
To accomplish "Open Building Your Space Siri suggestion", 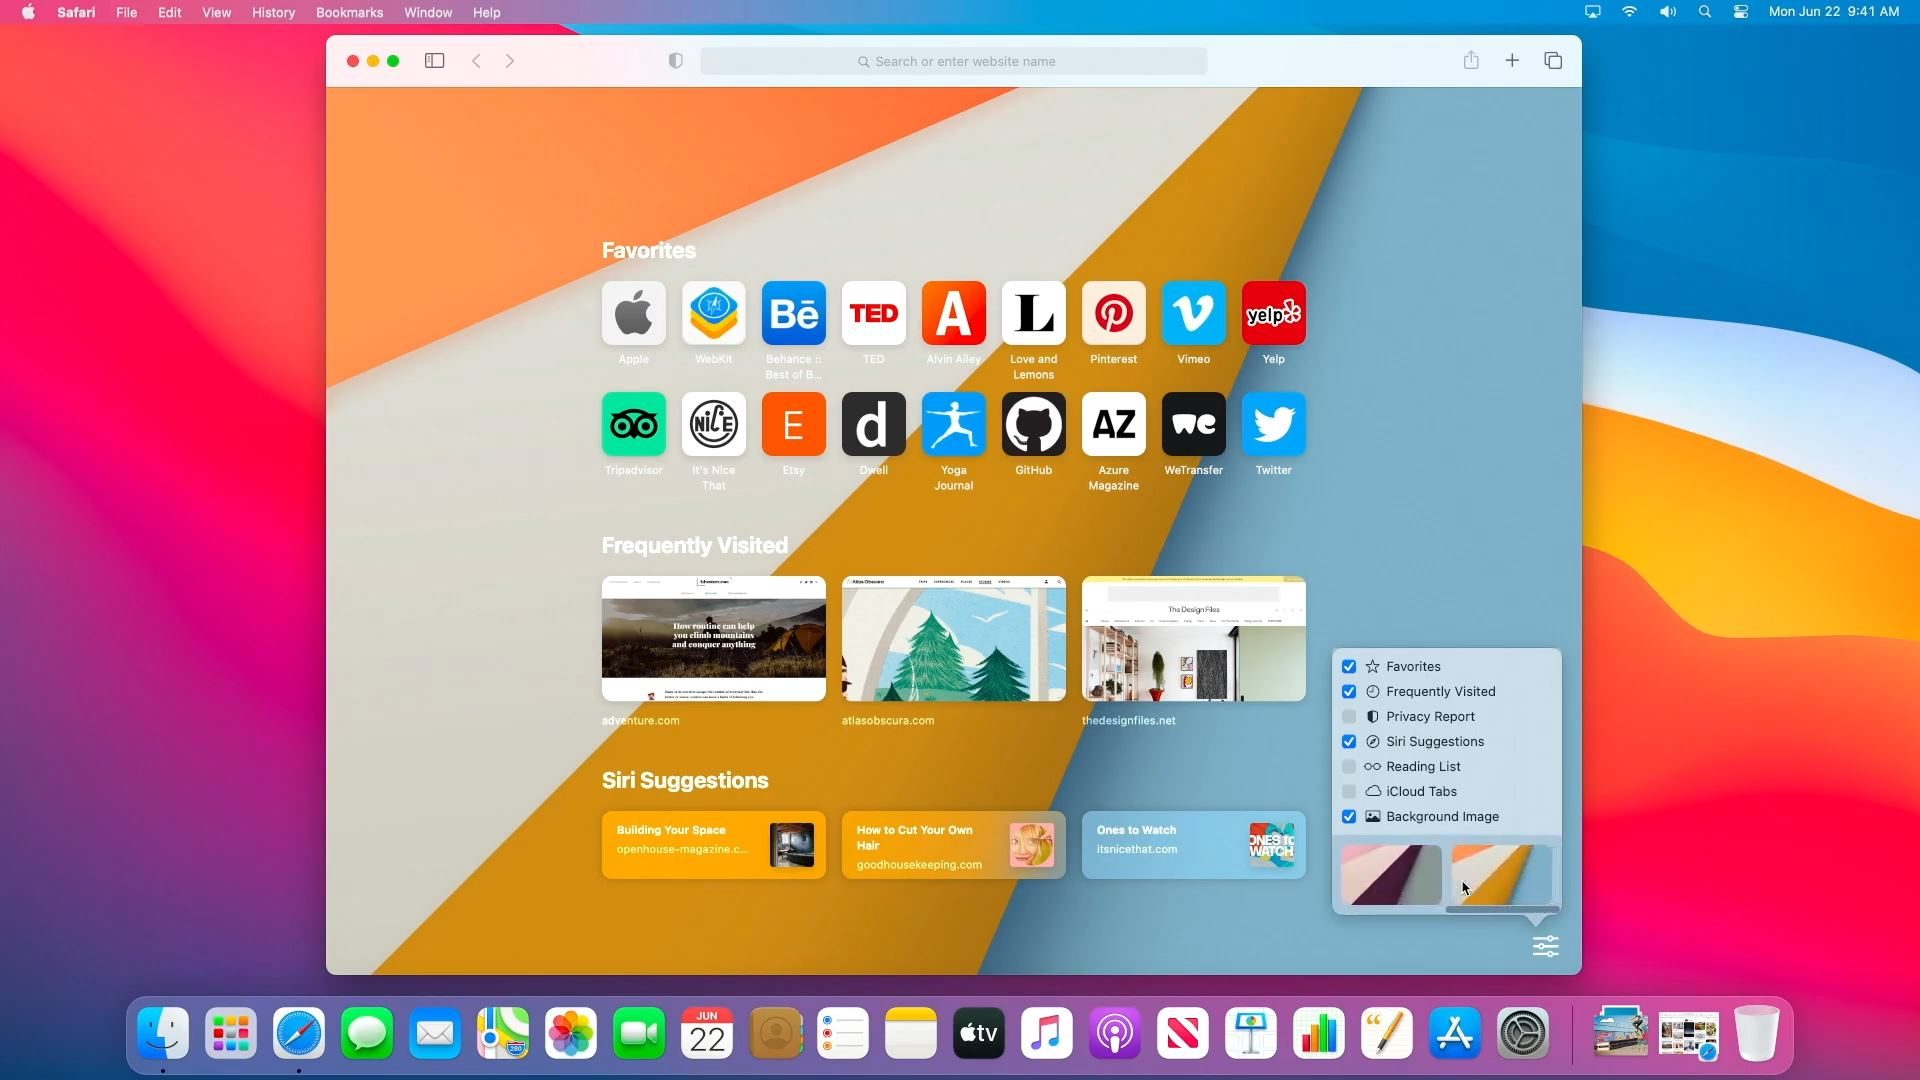I will click(714, 845).
